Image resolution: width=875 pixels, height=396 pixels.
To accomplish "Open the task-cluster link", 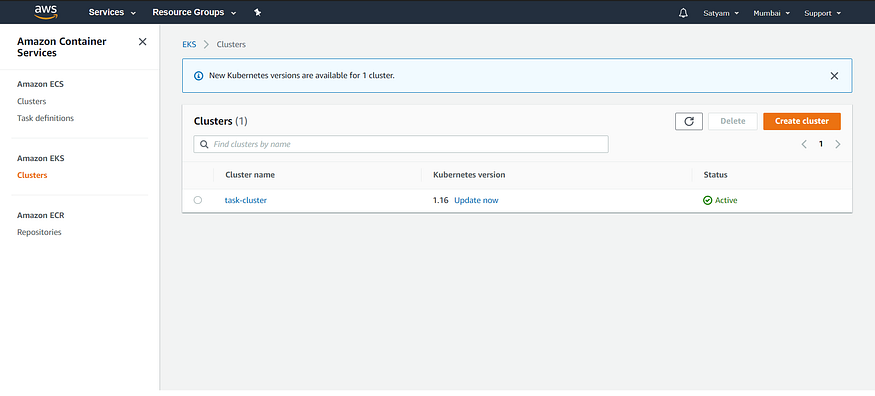I will 246,200.
